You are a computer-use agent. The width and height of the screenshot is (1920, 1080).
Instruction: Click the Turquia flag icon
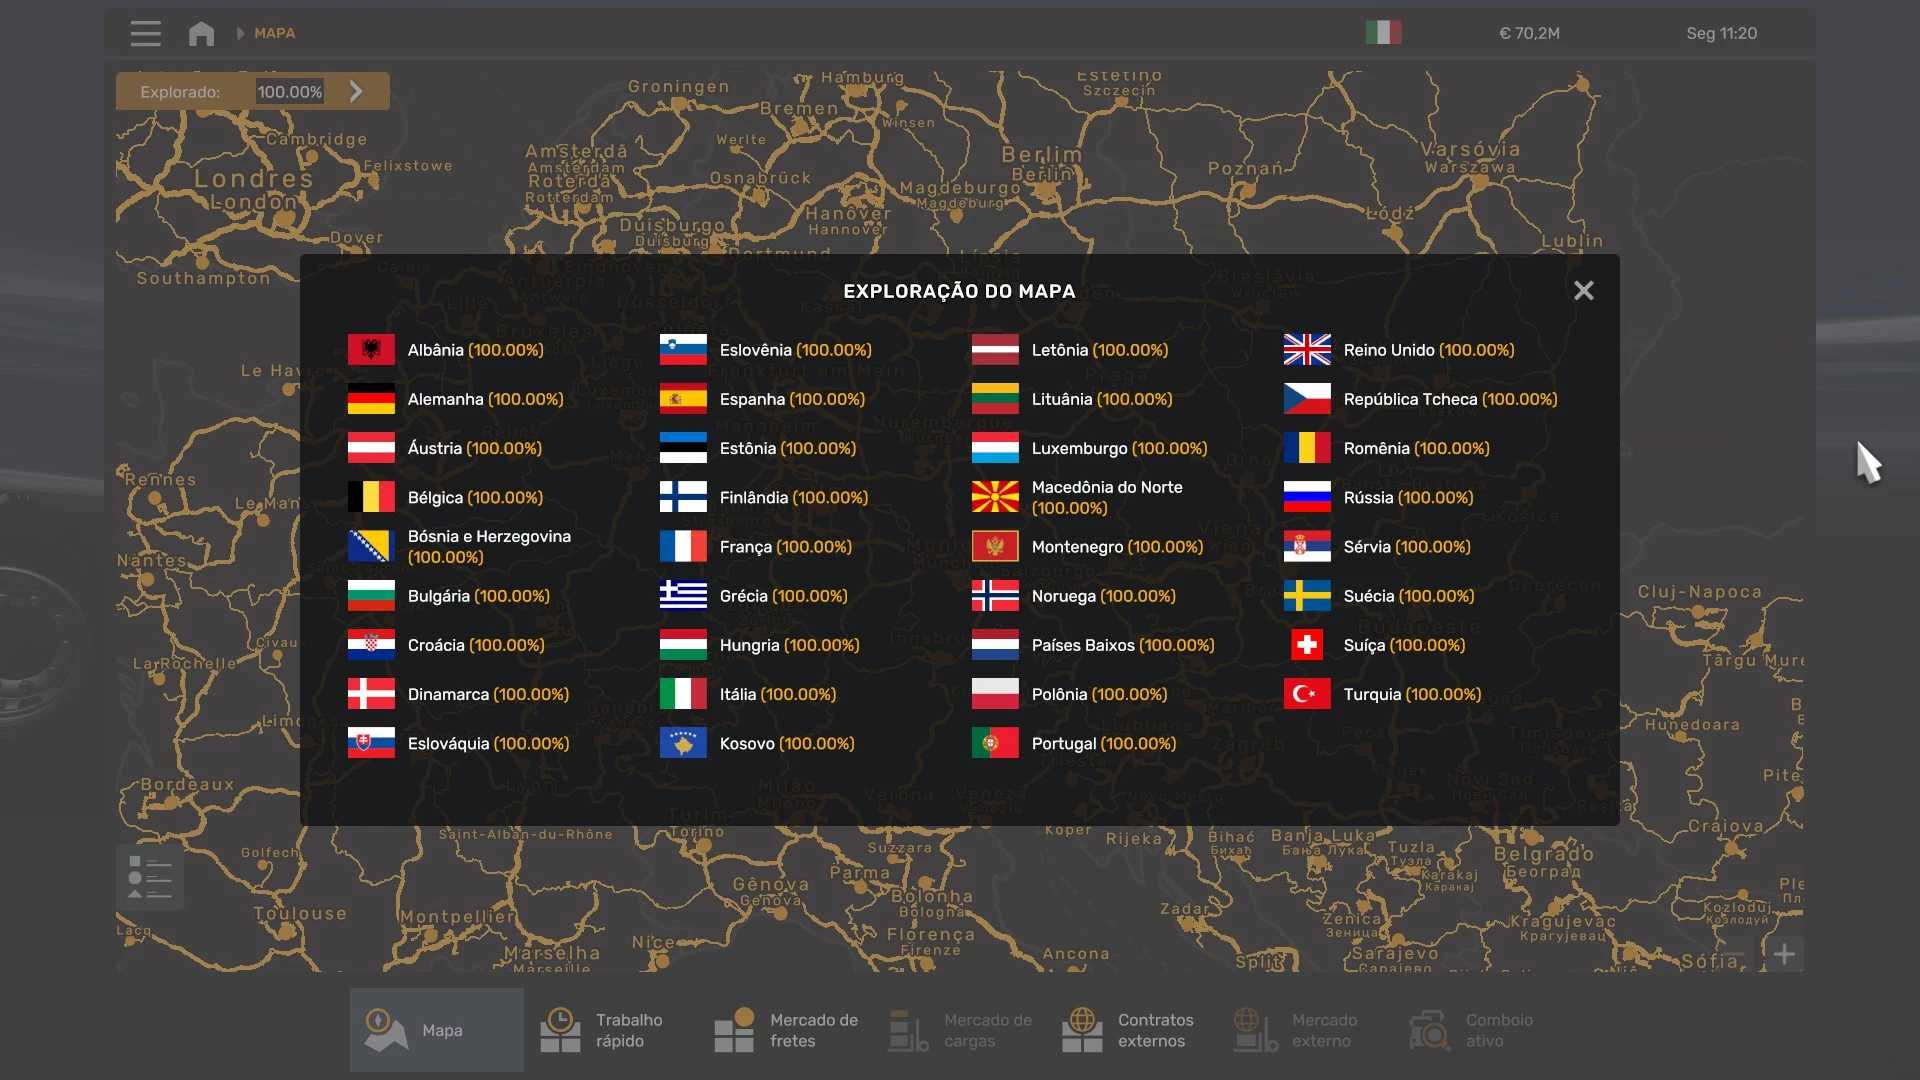(x=1307, y=694)
